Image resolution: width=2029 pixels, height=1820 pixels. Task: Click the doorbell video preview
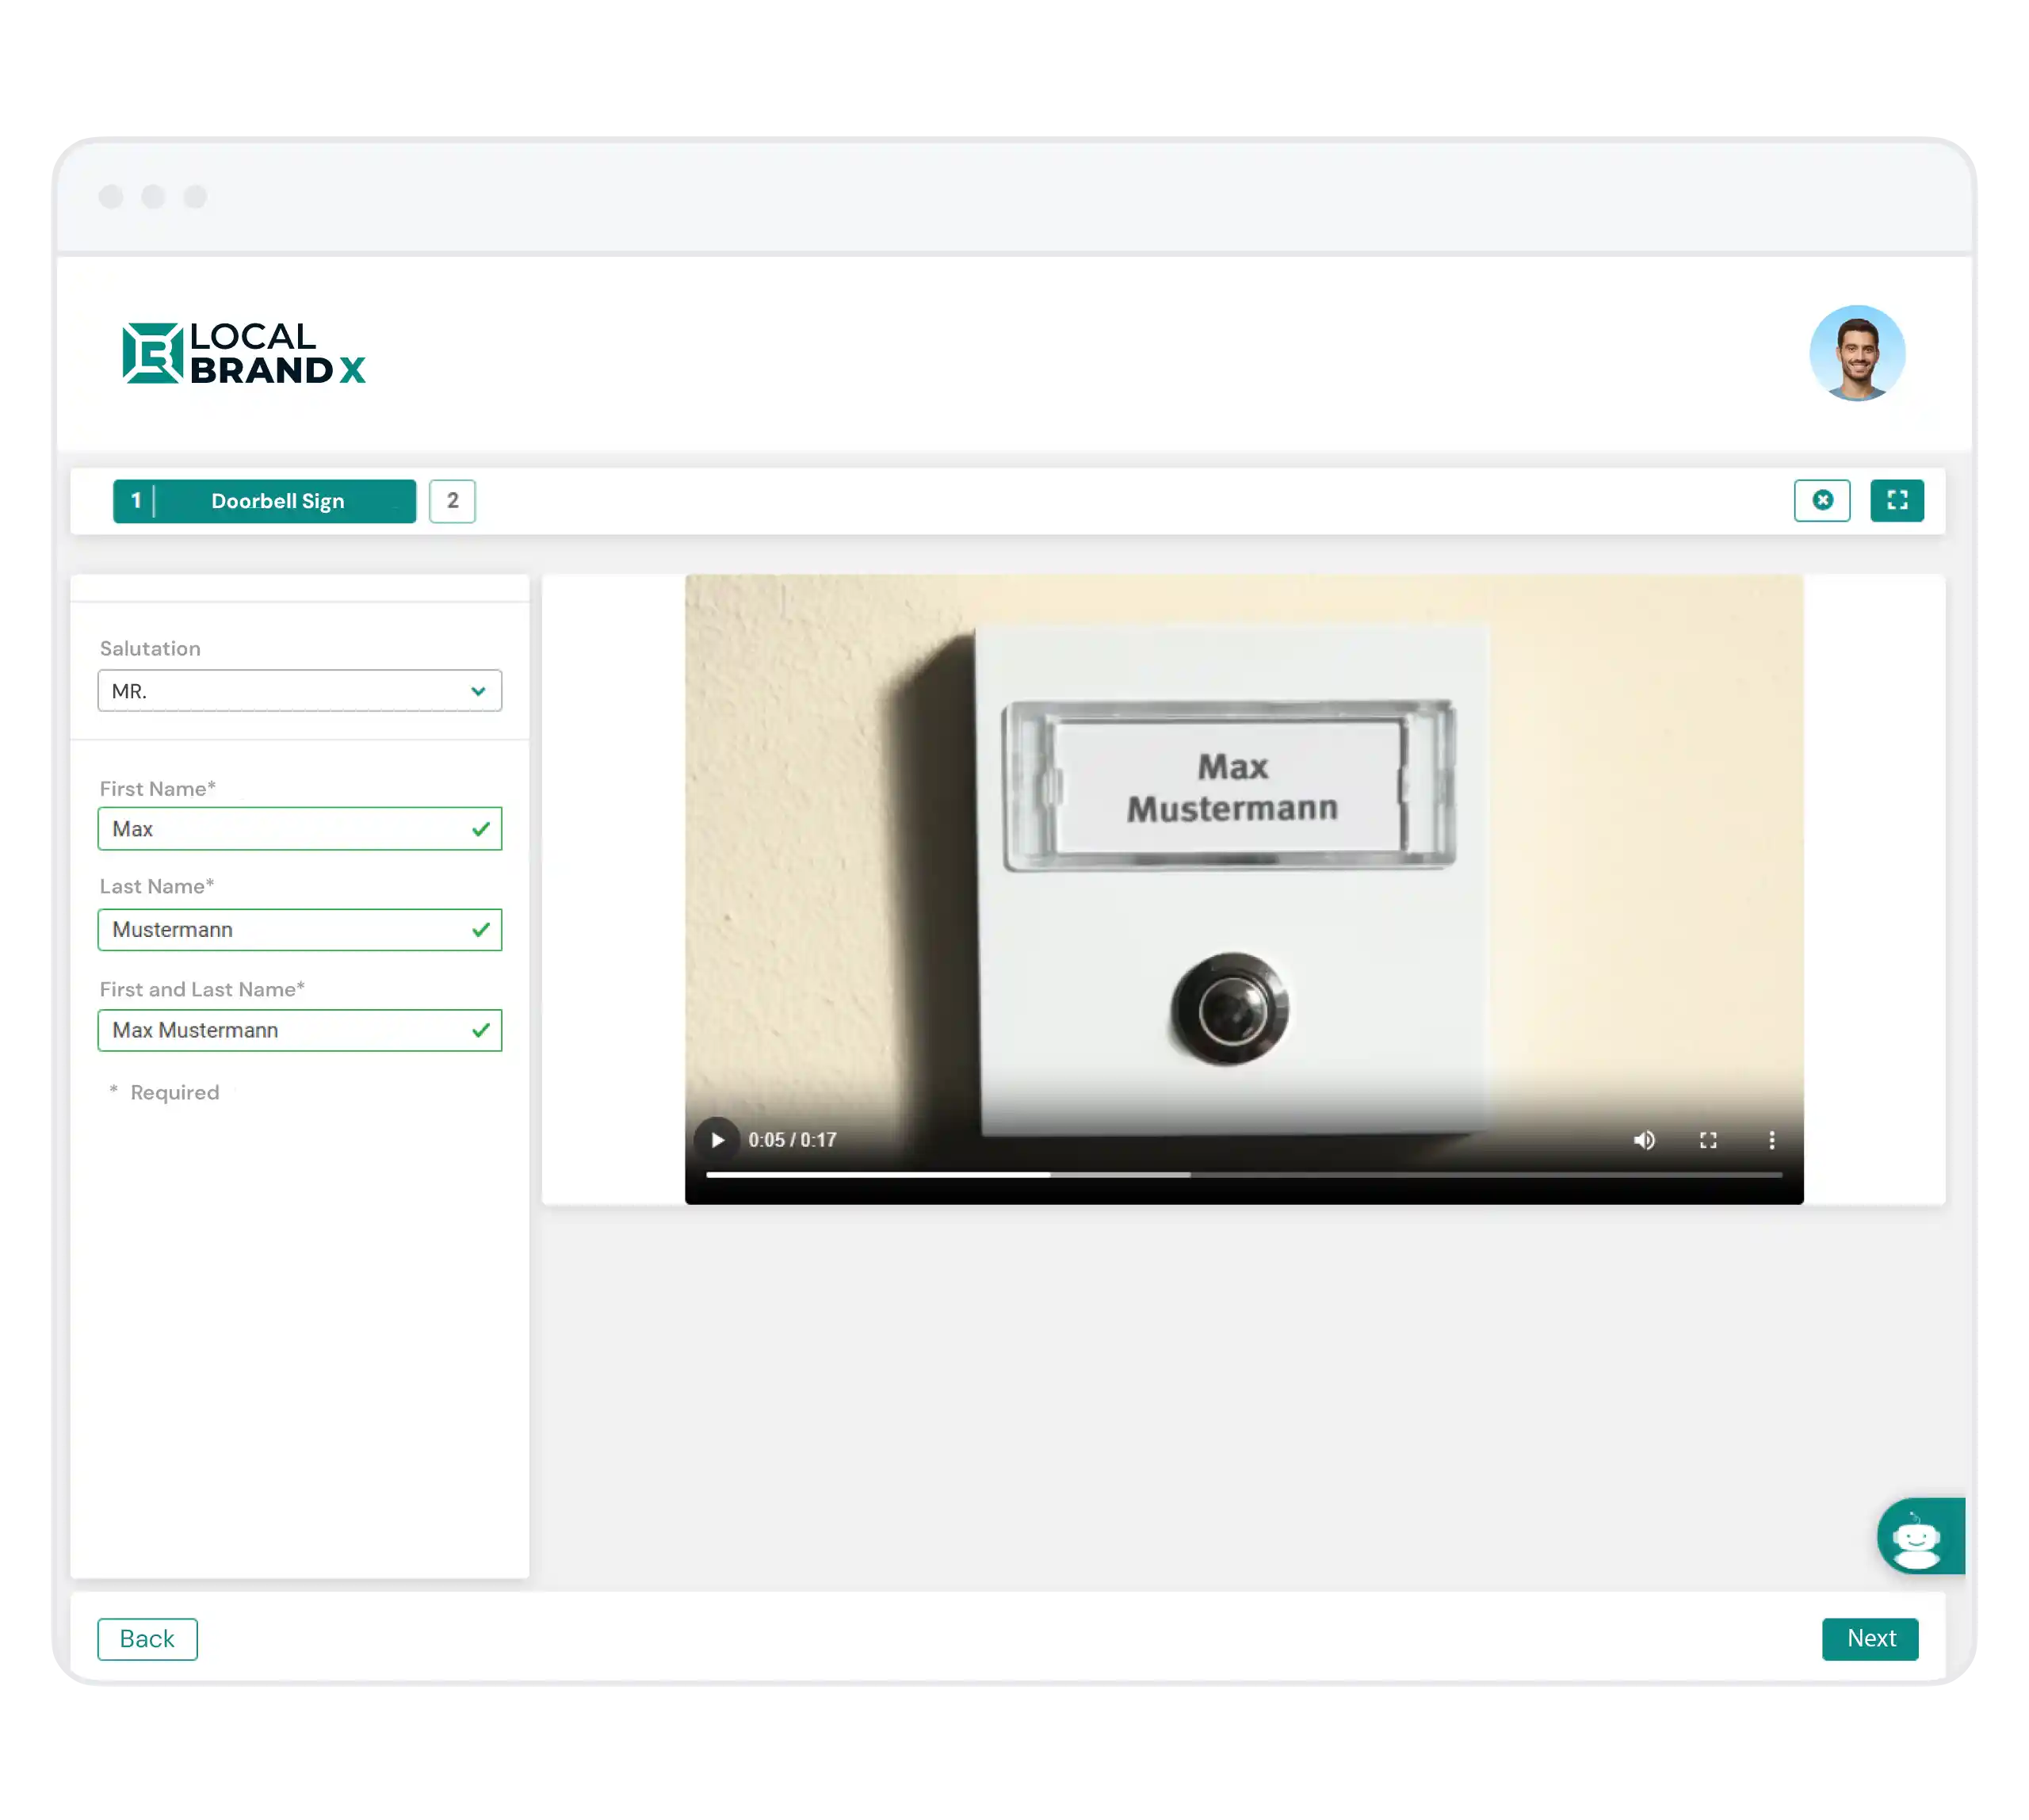1243,850
